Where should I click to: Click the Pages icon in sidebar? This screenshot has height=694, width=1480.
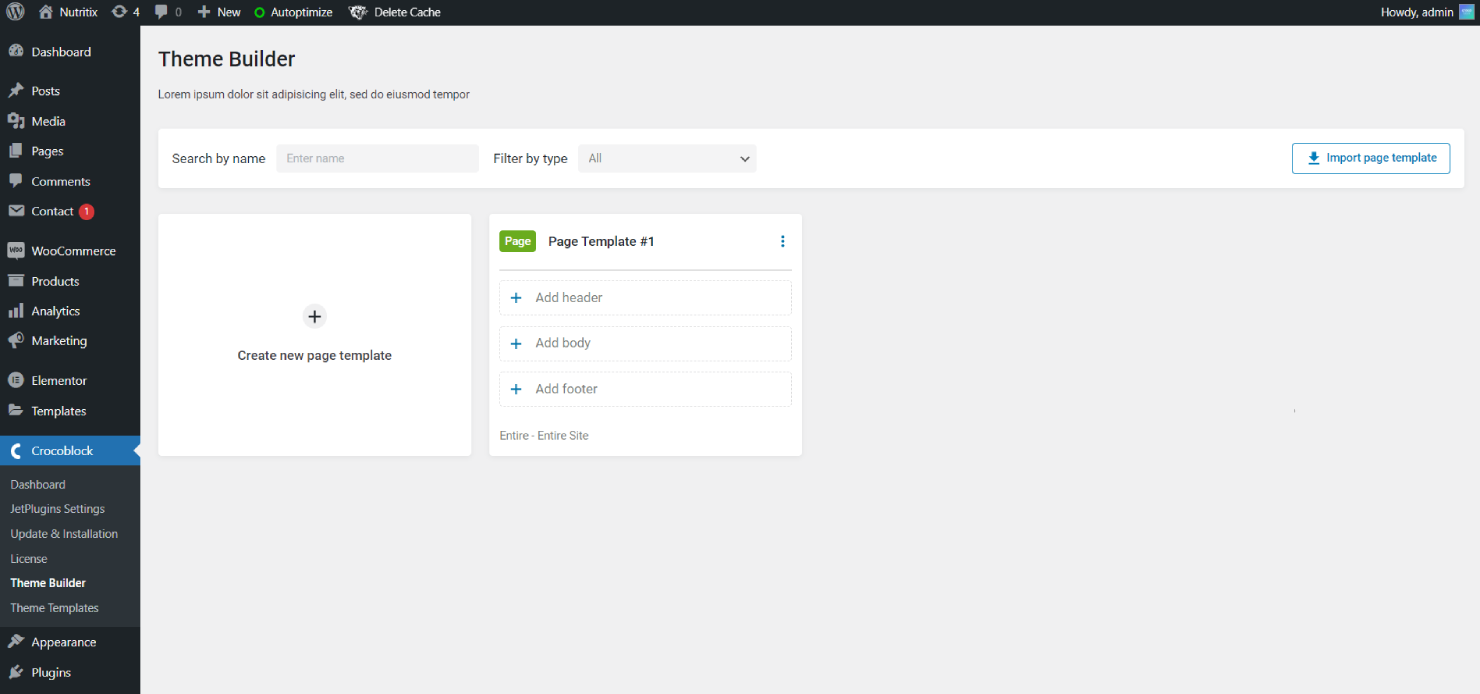coord(16,151)
